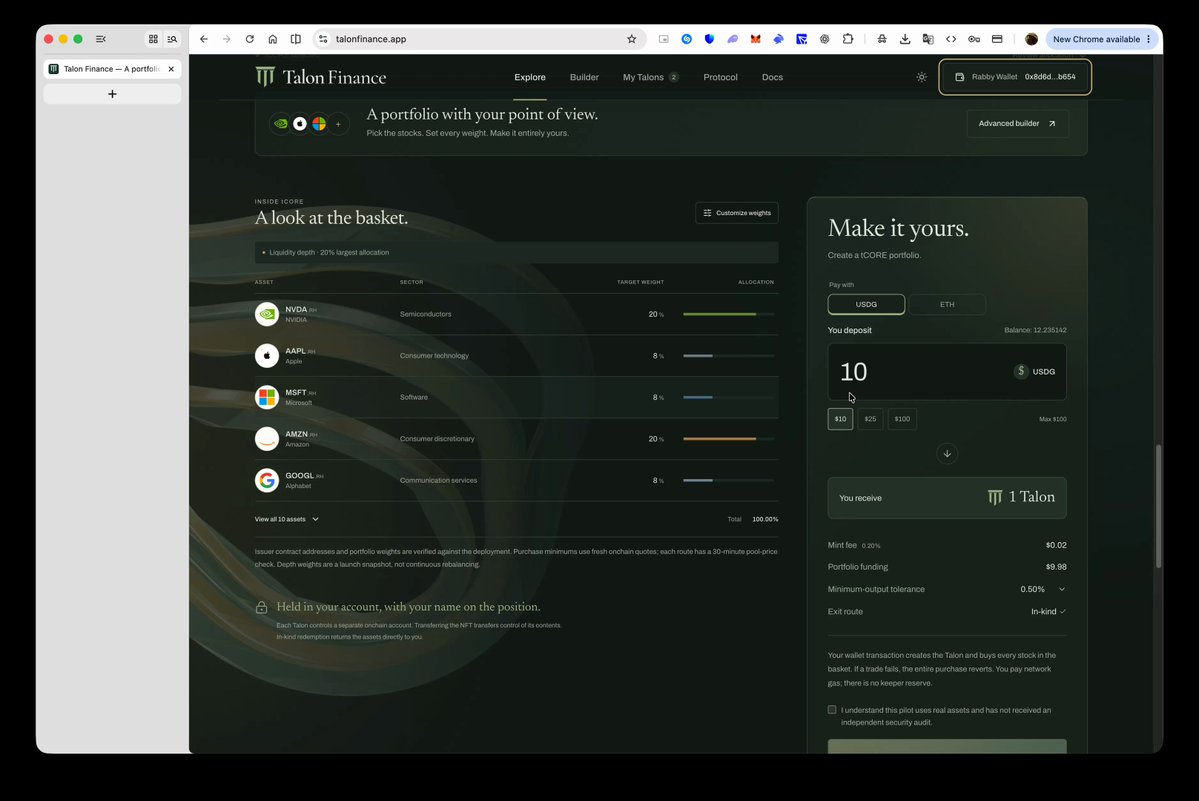This screenshot has height=801, width=1199.
Task: Choose the $100 preset amount
Action: (902, 419)
